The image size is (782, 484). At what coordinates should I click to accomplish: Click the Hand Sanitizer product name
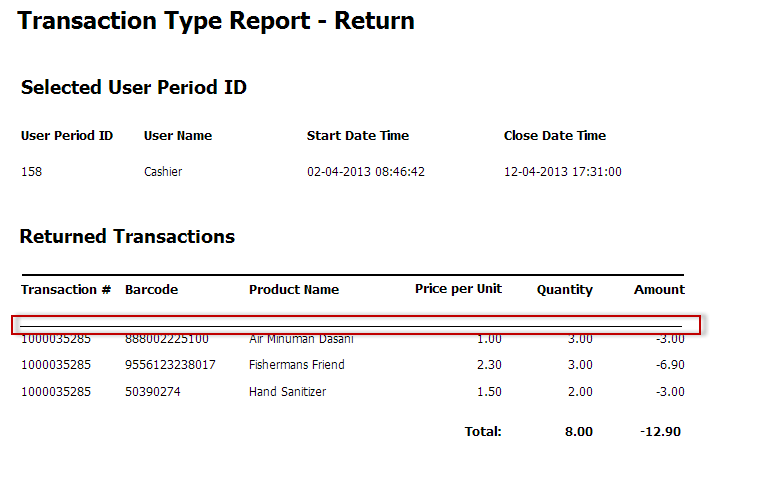click(287, 392)
